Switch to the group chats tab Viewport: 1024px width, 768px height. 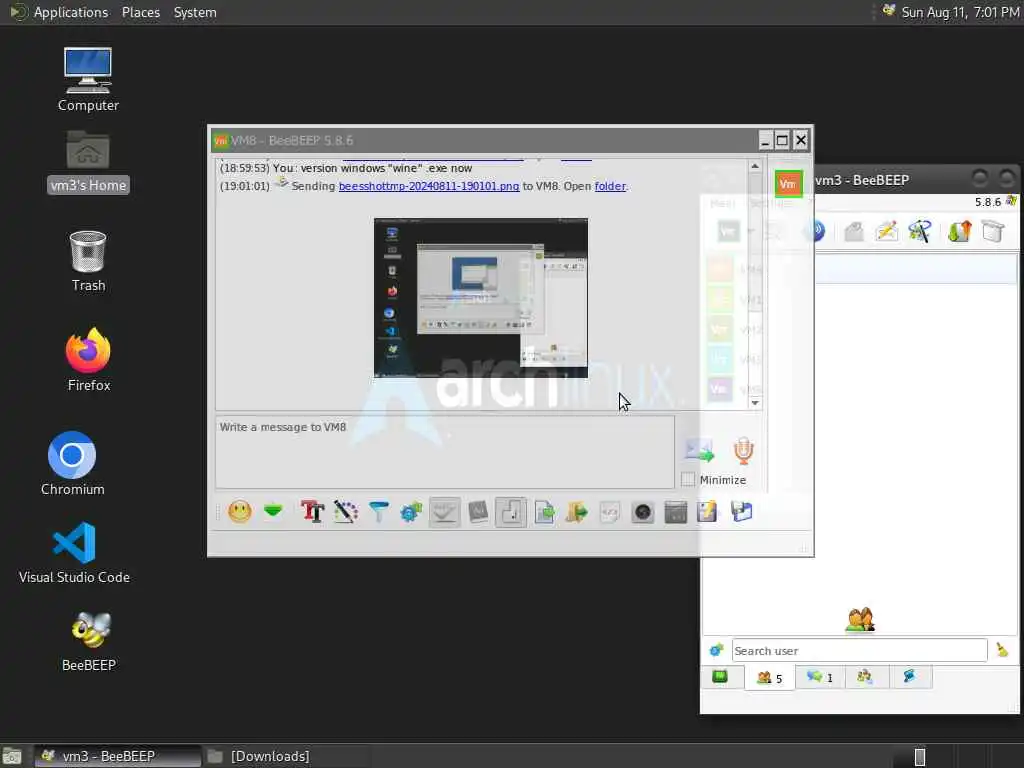click(865, 677)
